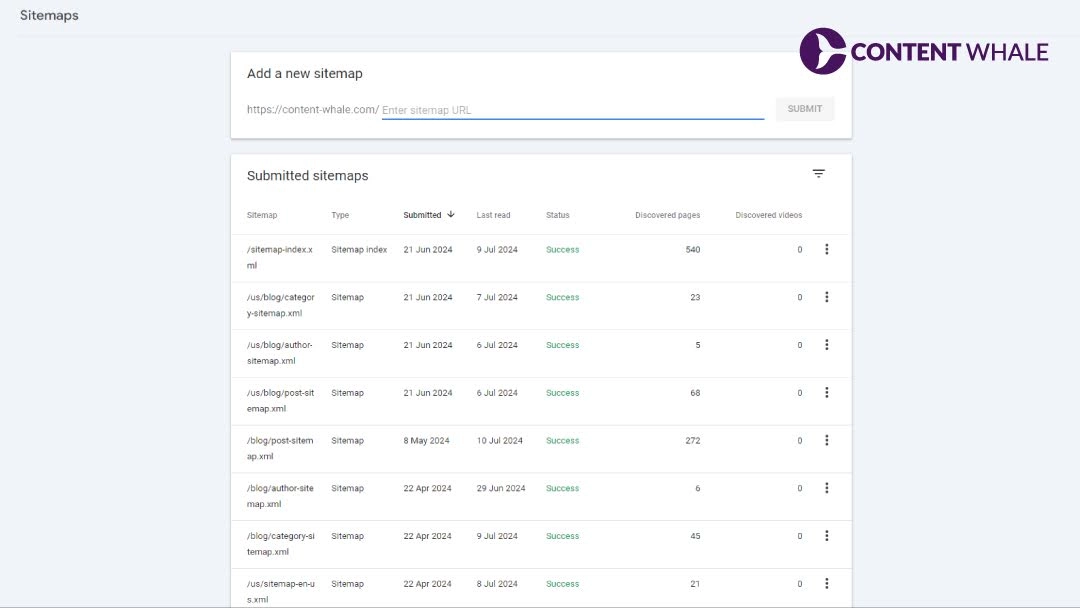Open more options for /blog/post-sitemap.xml row
Viewport: 1080px width, 608px height.
click(826, 441)
